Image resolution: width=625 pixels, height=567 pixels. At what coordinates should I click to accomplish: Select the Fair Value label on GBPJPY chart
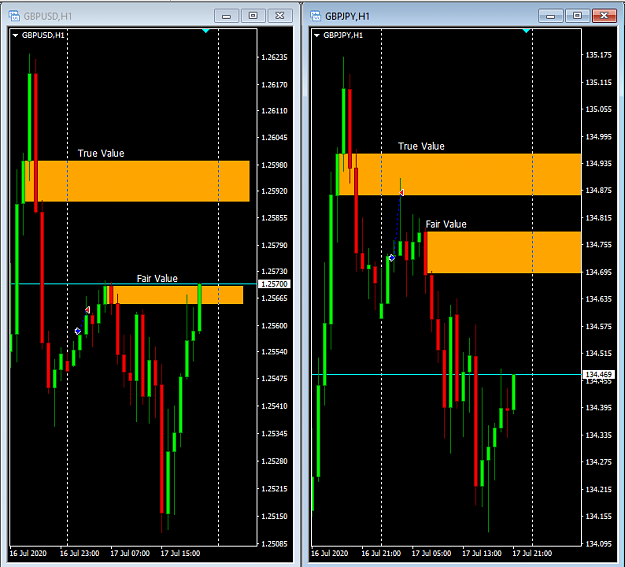(446, 224)
